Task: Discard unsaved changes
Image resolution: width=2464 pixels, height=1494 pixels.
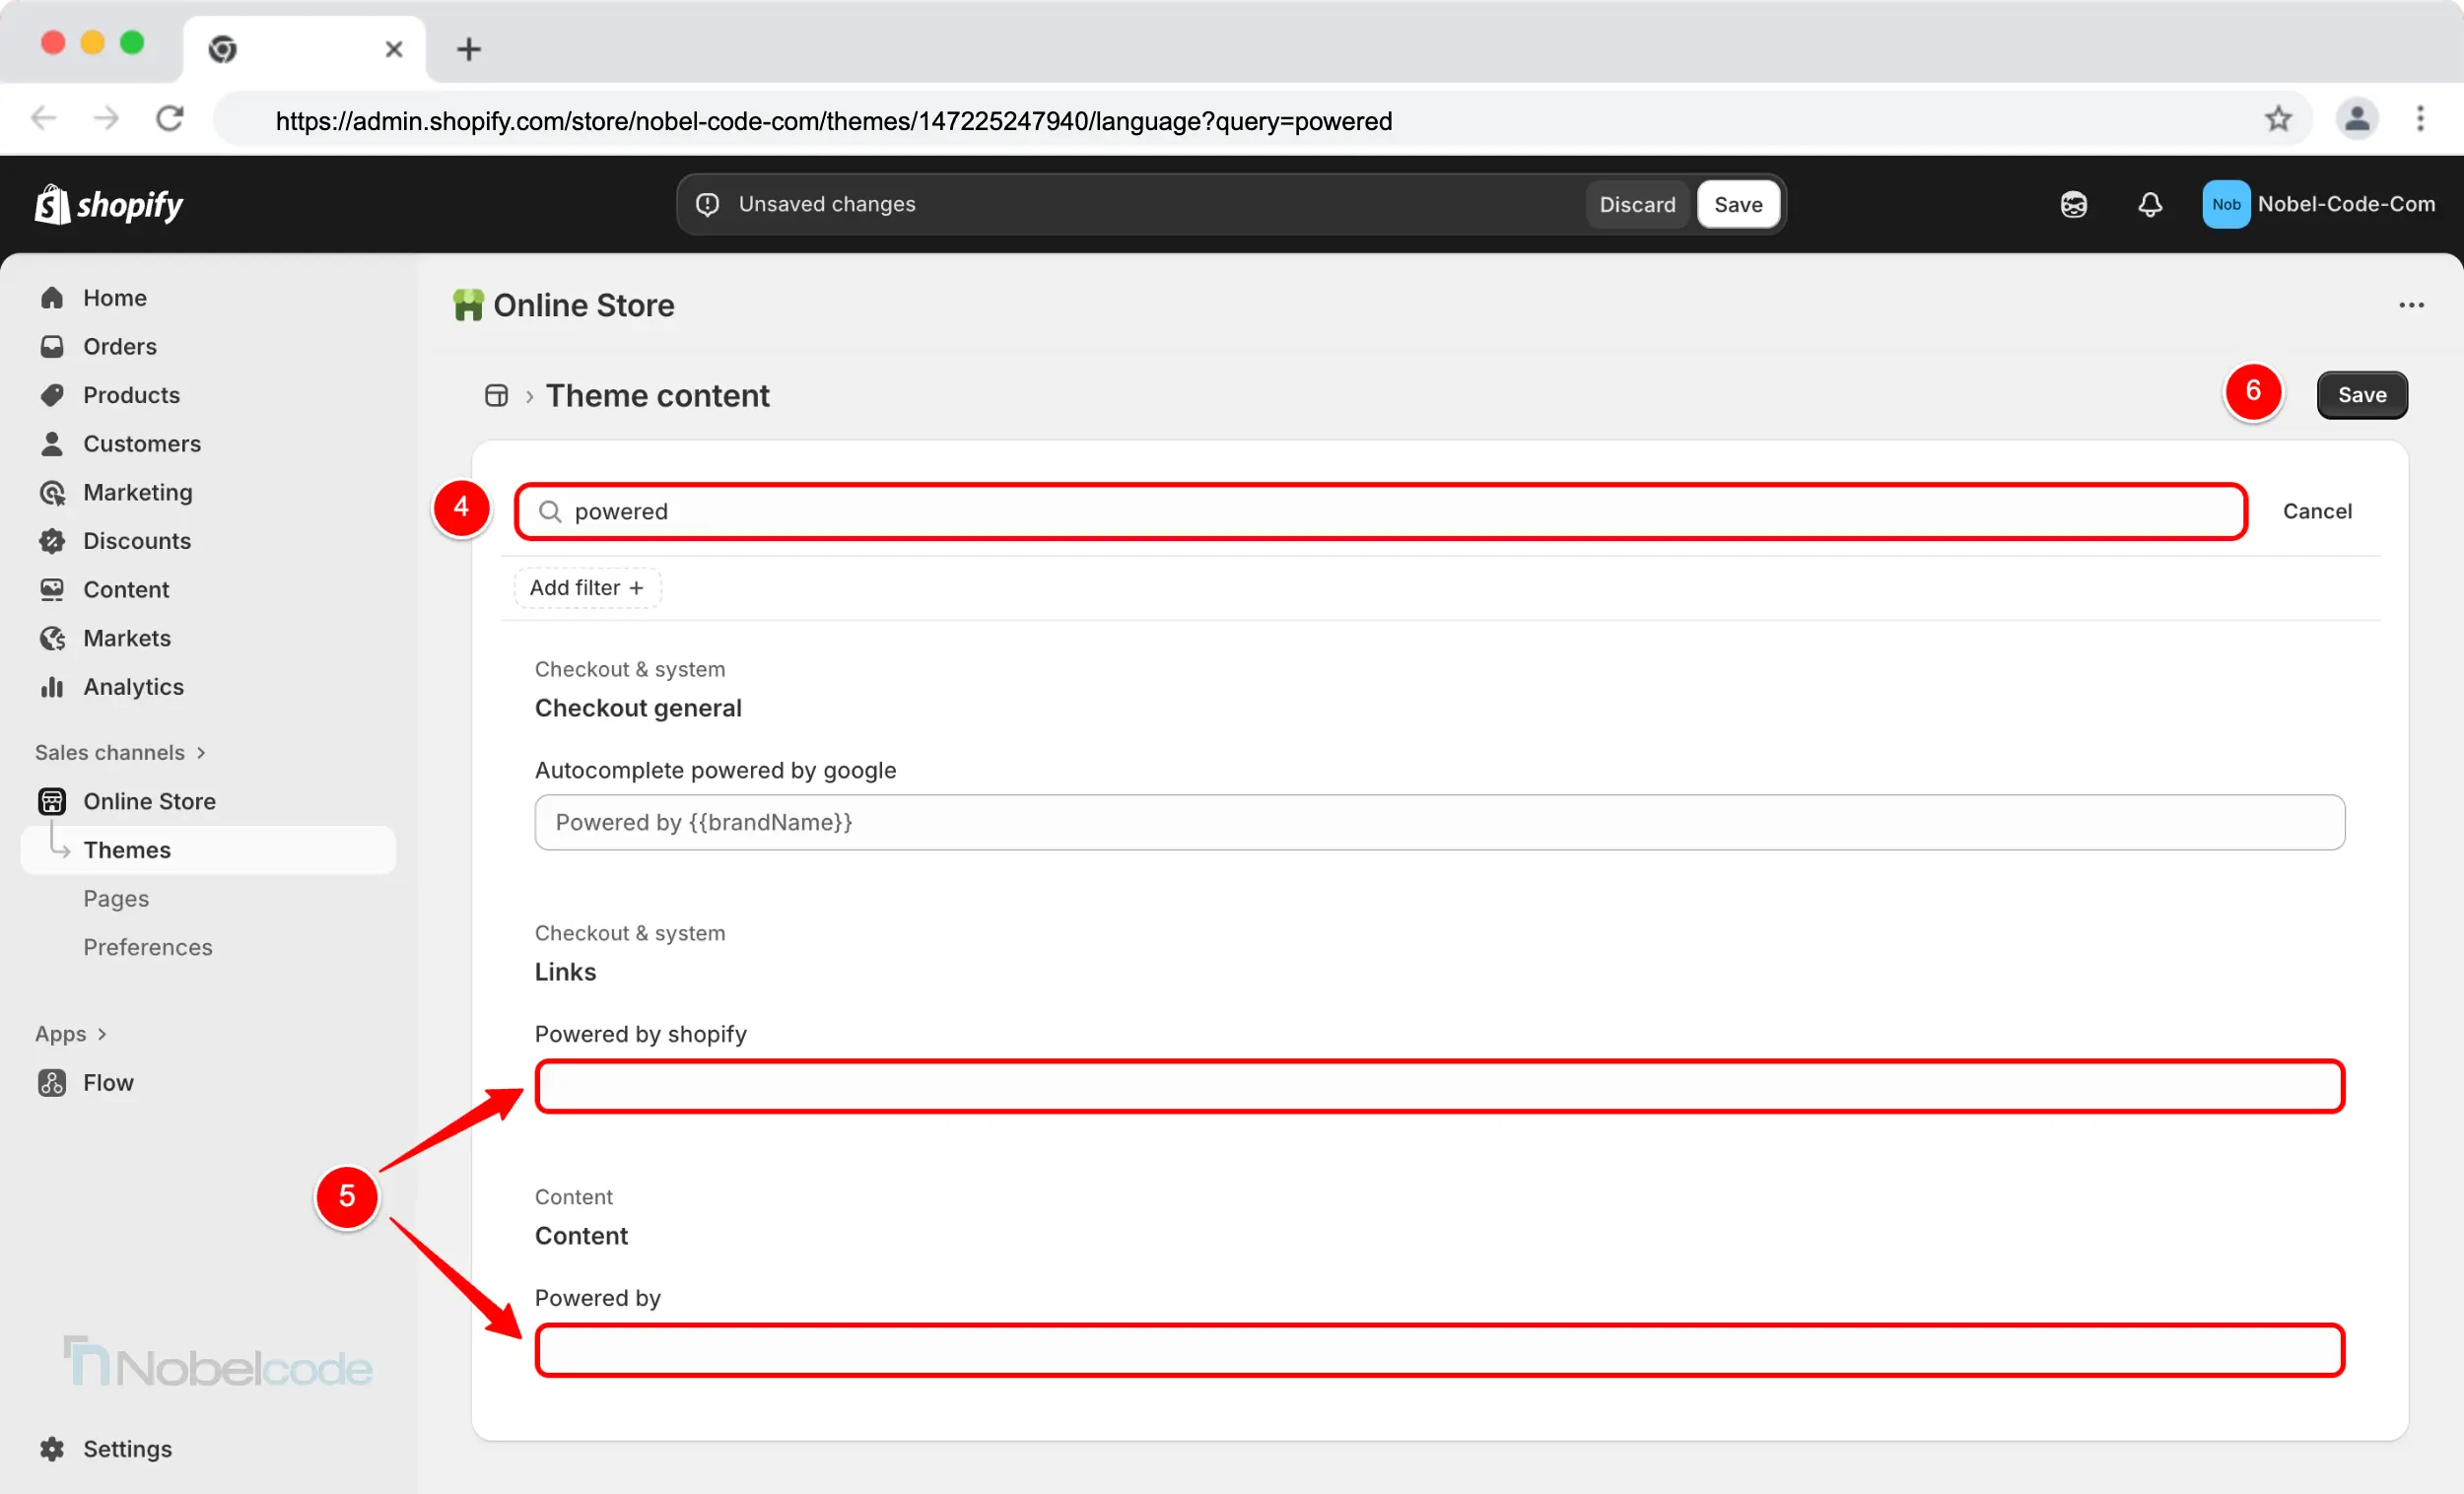Action: click(1636, 205)
